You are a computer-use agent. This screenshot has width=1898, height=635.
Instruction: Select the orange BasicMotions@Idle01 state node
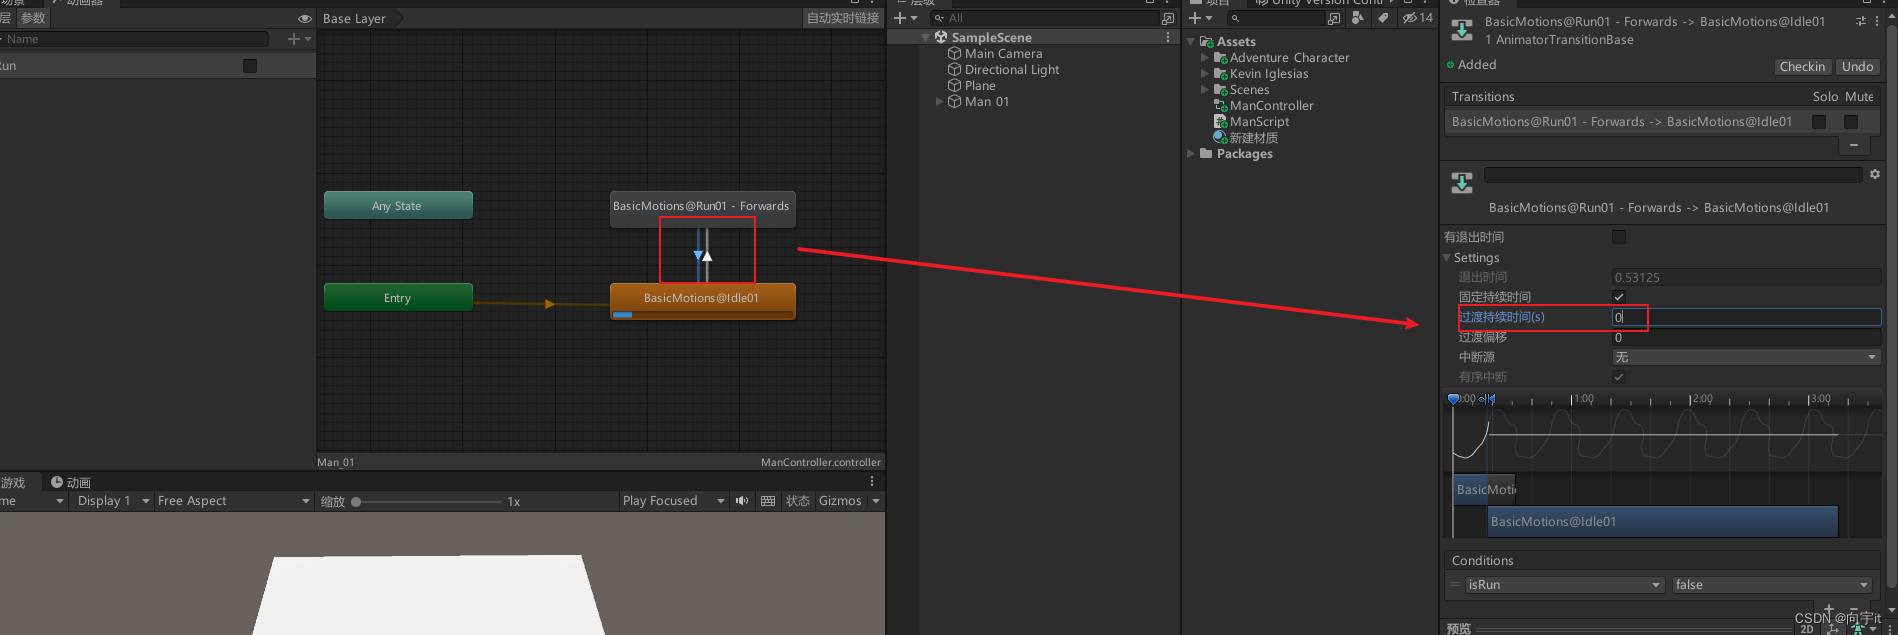[x=702, y=300]
